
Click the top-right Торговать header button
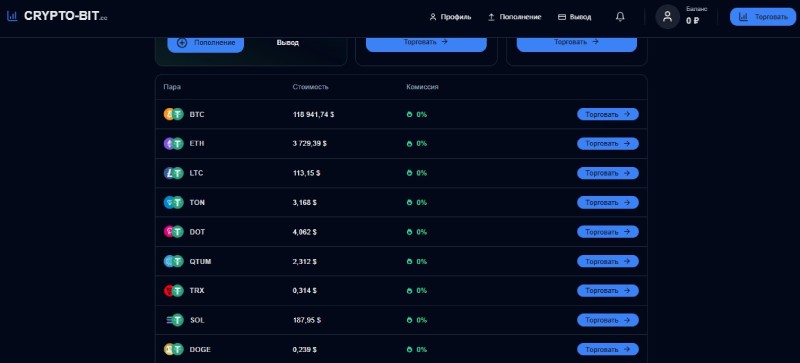click(763, 17)
